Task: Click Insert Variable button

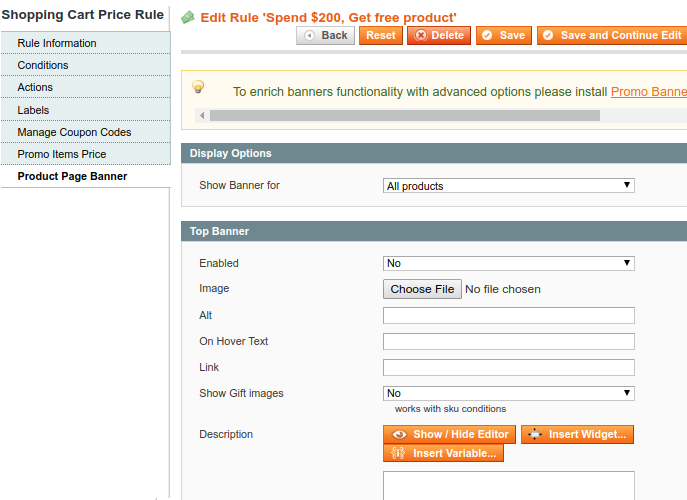Action: pyautogui.click(x=443, y=453)
